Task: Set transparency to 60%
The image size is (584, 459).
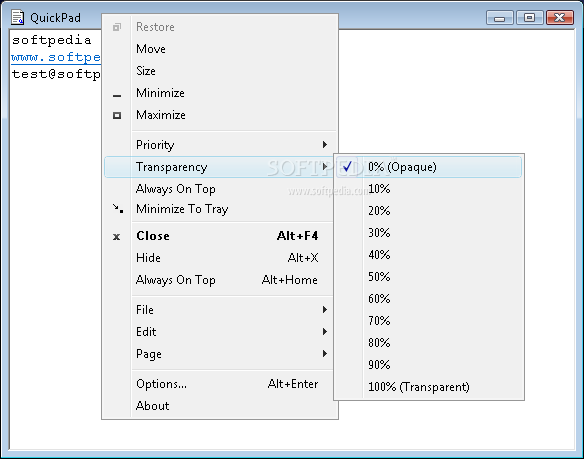Action: [429, 299]
